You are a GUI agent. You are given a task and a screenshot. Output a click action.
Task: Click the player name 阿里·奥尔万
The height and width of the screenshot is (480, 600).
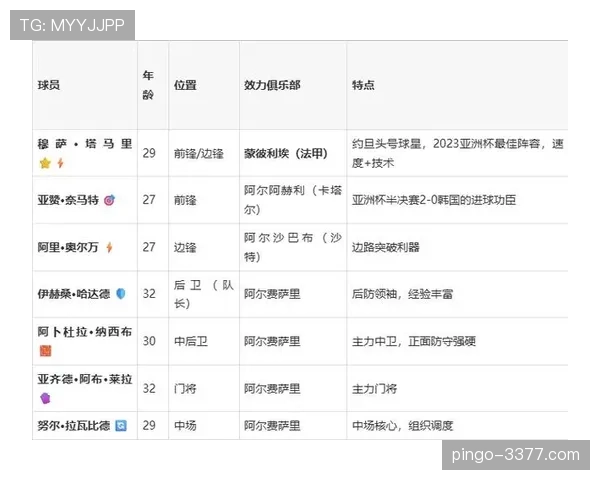click(68, 247)
